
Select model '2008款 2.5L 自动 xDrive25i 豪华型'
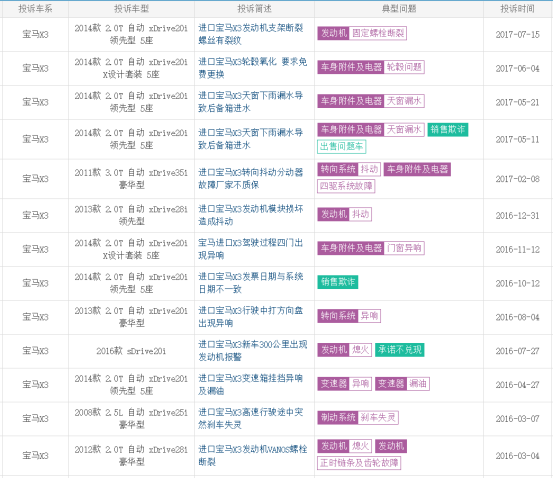[131, 419]
